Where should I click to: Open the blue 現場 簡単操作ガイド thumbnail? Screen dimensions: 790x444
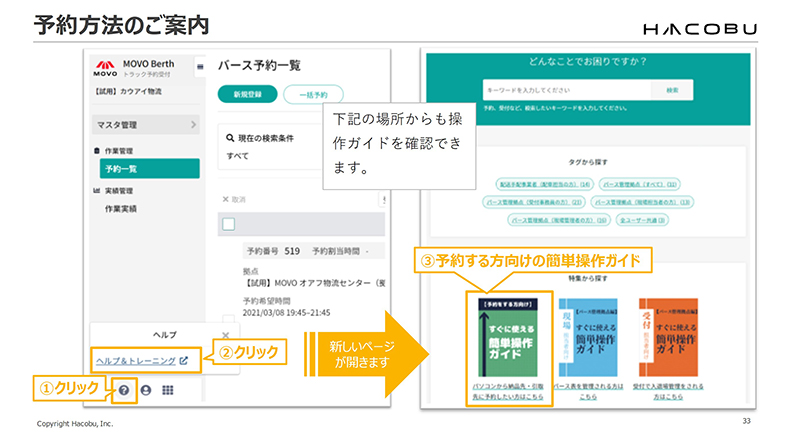[587, 336]
